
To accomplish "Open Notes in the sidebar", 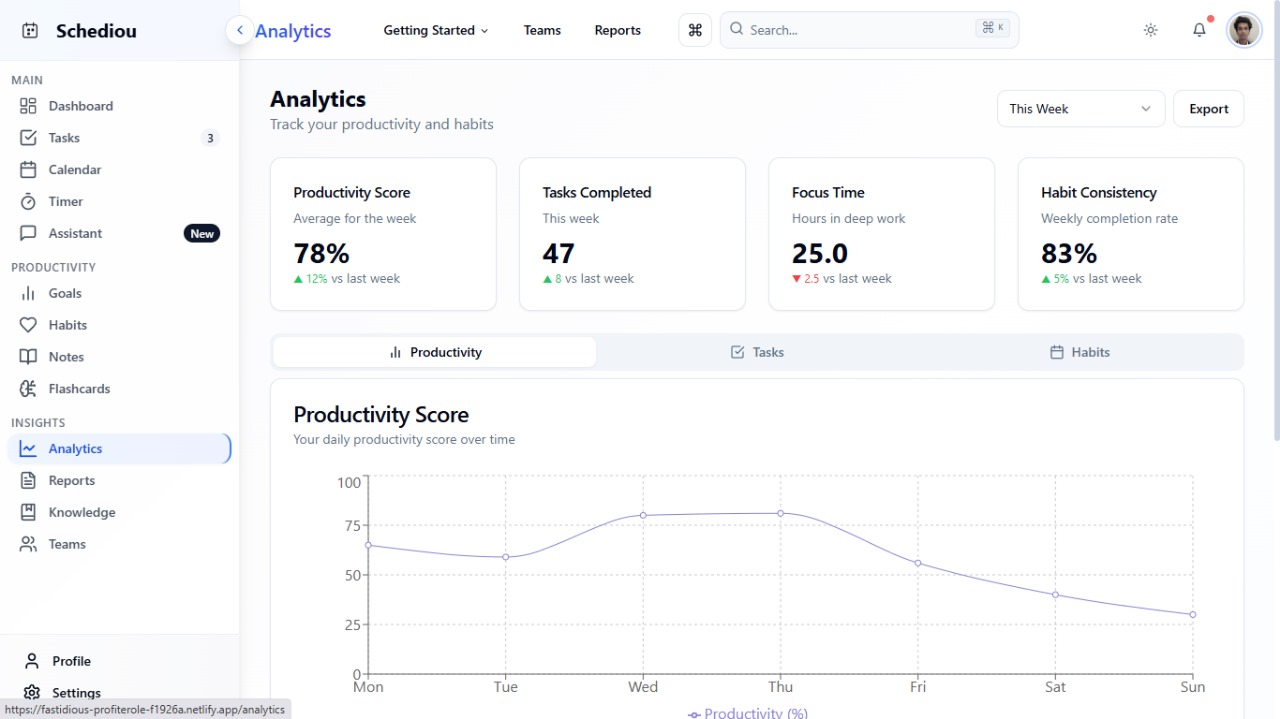I will click(x=120, y=357).
